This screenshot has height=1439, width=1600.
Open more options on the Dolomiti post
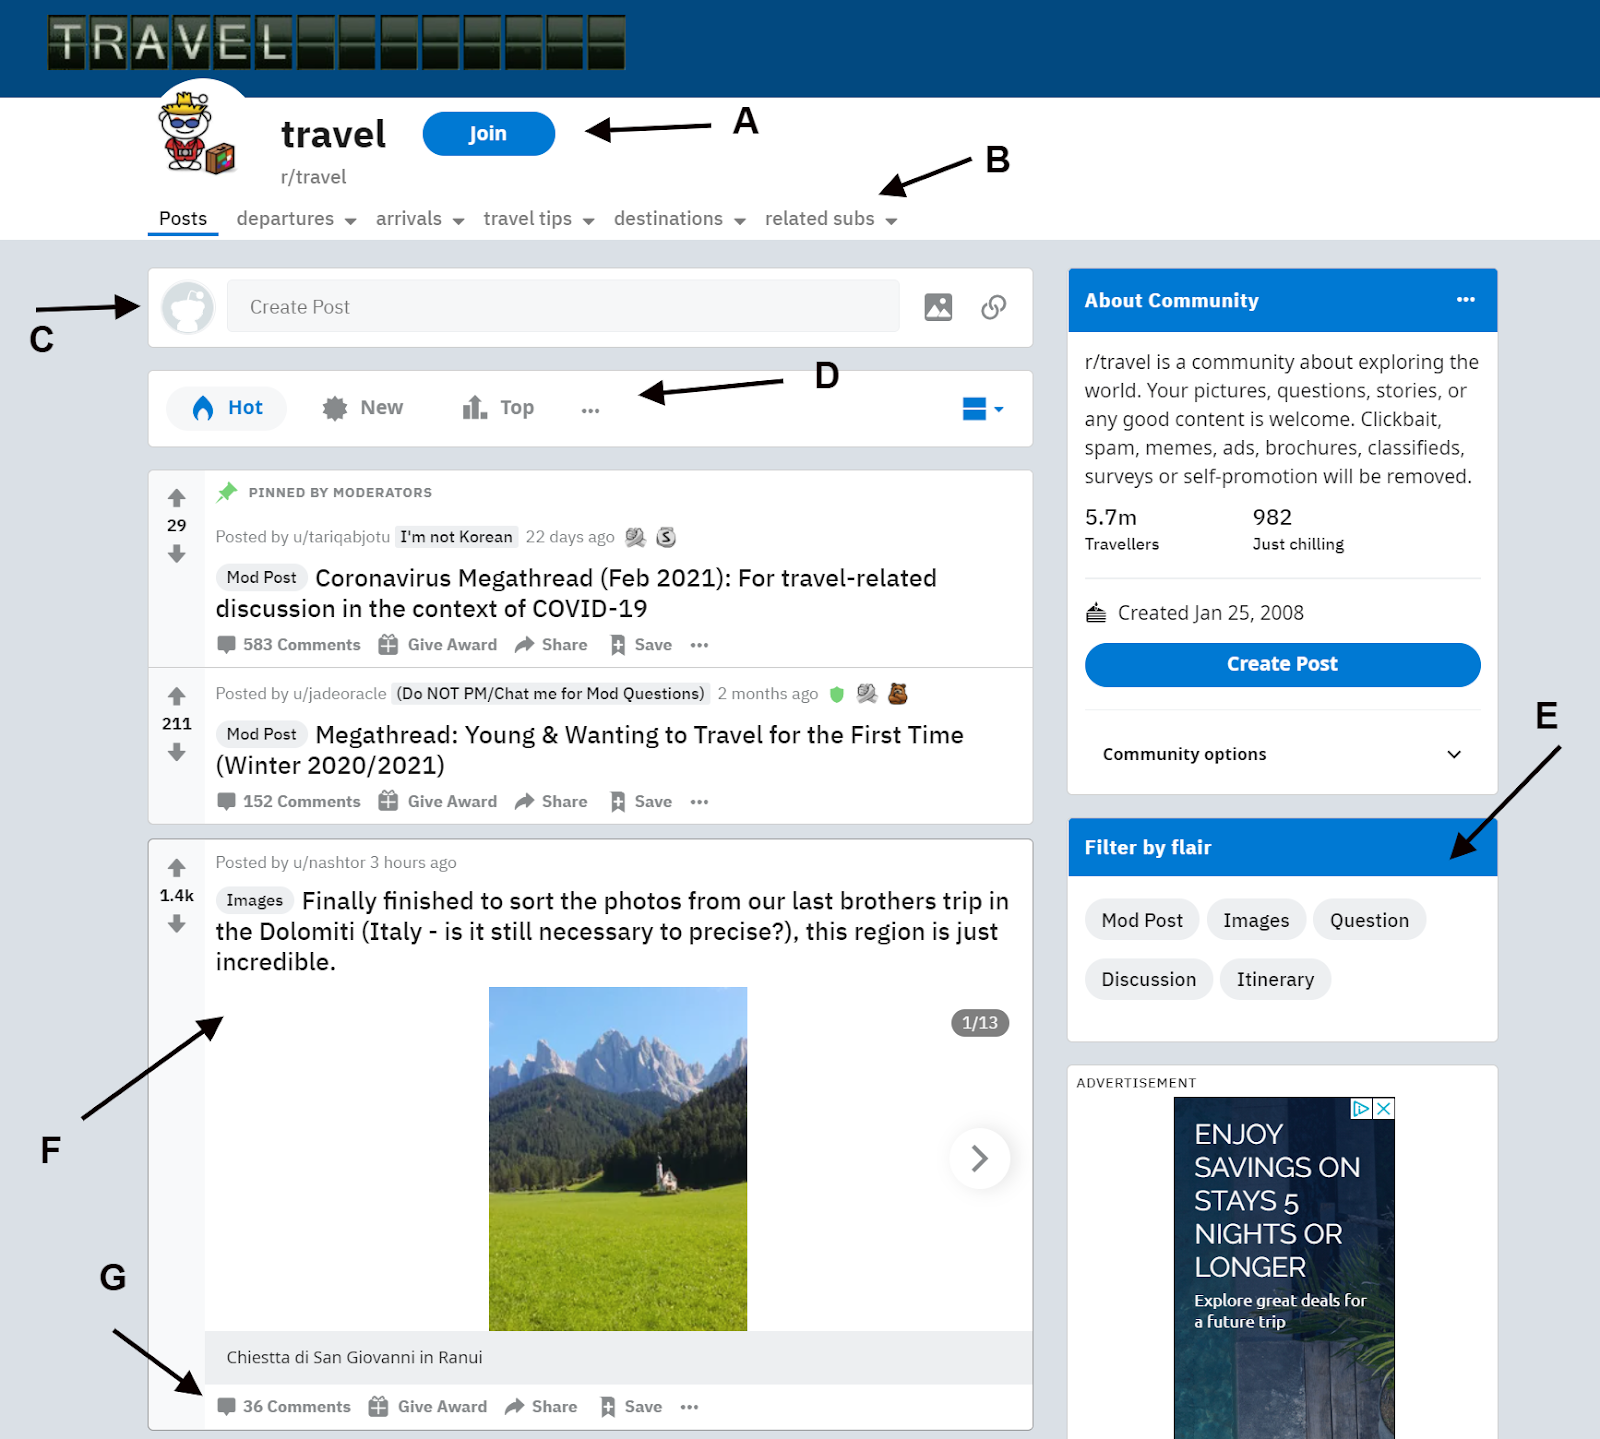point(689,1407)
